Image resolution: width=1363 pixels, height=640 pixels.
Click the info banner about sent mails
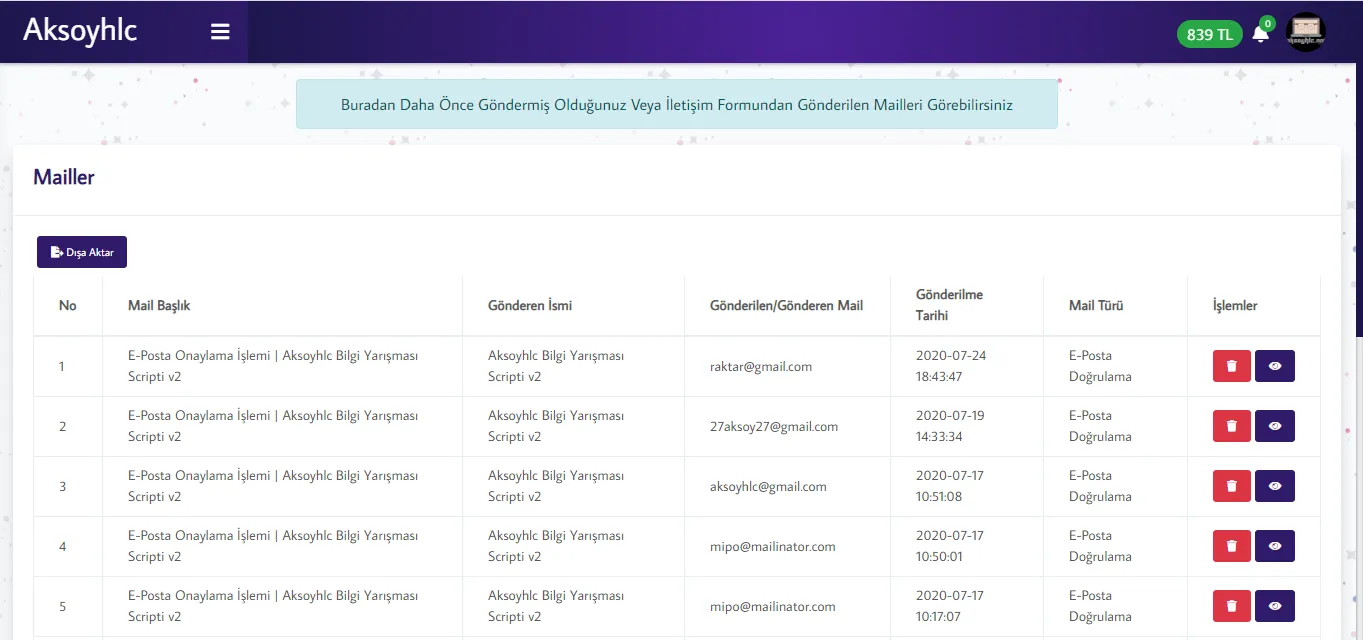[677, 104]
